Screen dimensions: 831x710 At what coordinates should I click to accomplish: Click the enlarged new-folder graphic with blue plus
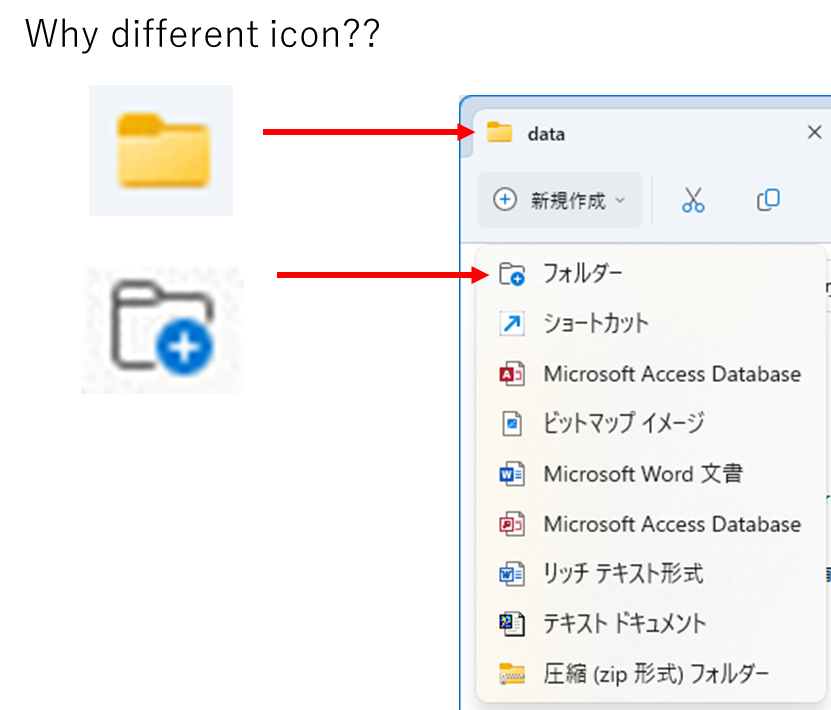coord(162,328)
